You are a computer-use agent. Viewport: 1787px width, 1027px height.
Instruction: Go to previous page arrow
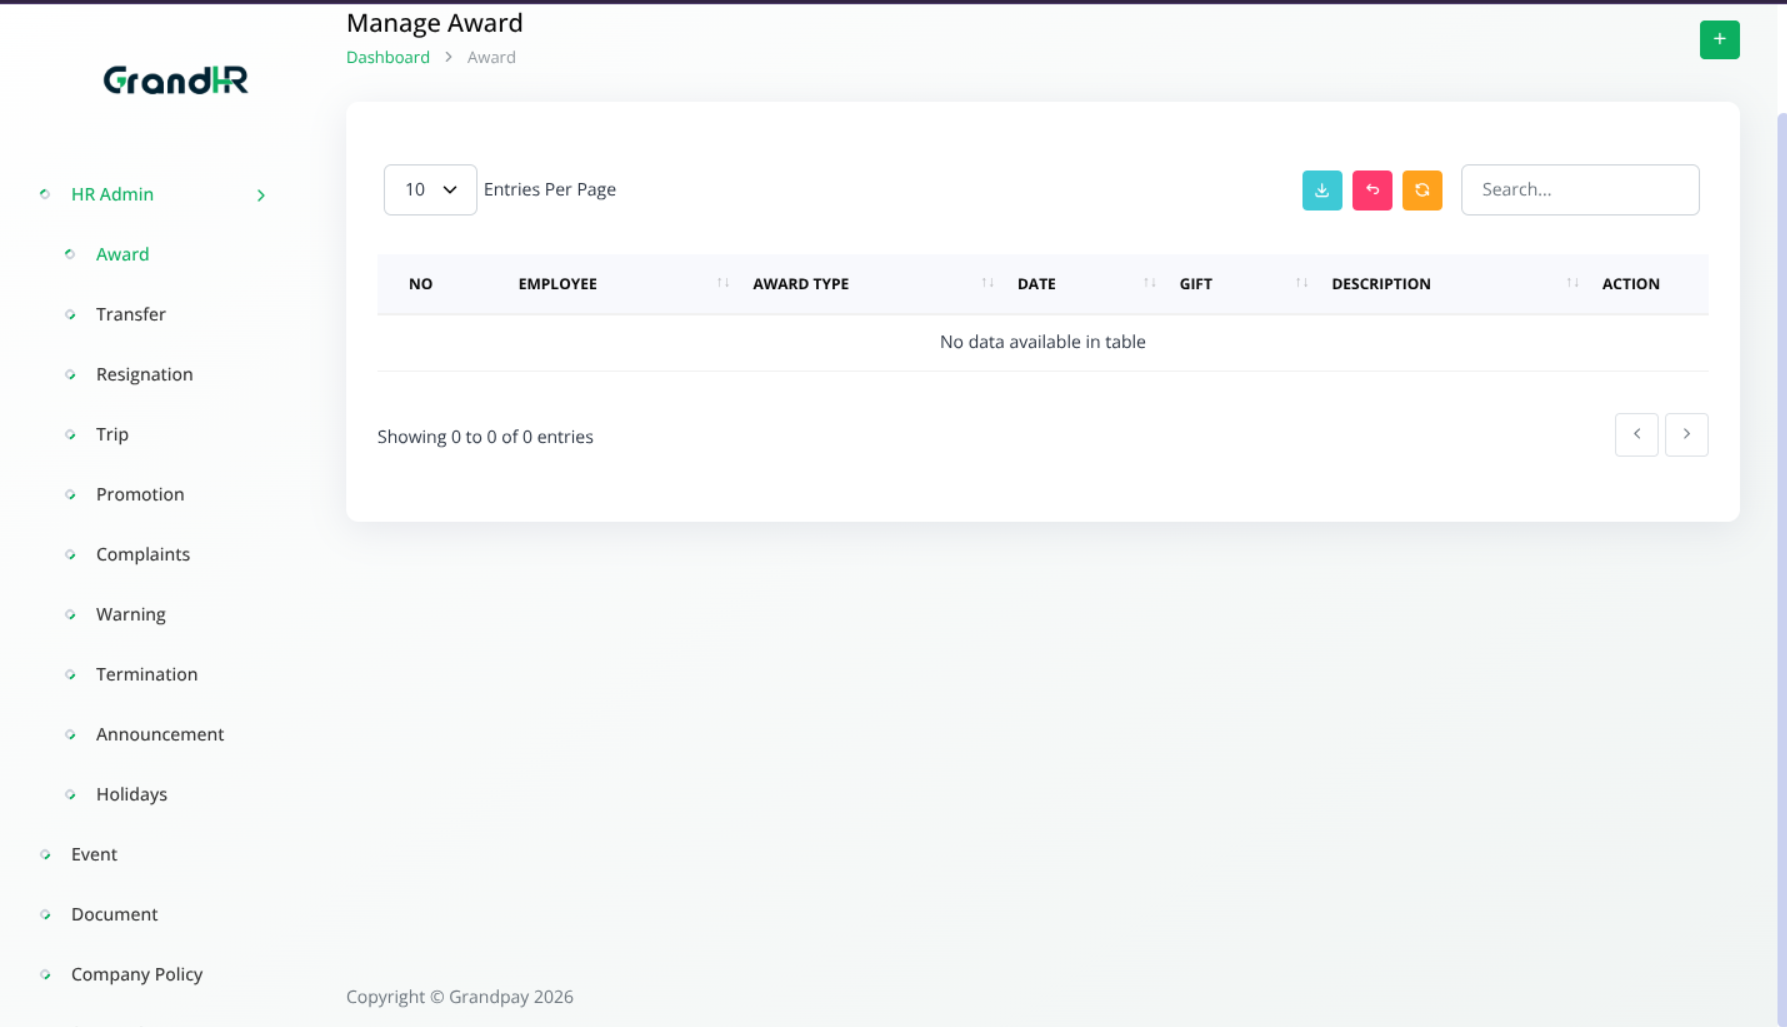point(1636,435)
